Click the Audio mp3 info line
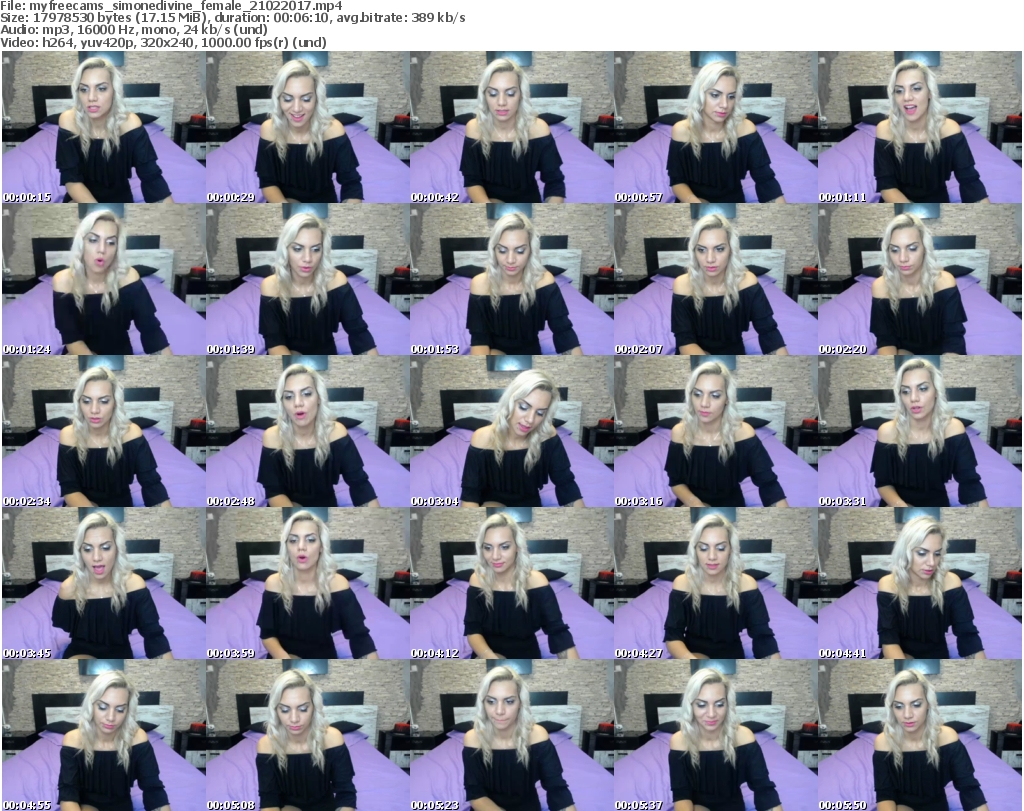Viewport: 1024px width, 811px height. [133, 30]
